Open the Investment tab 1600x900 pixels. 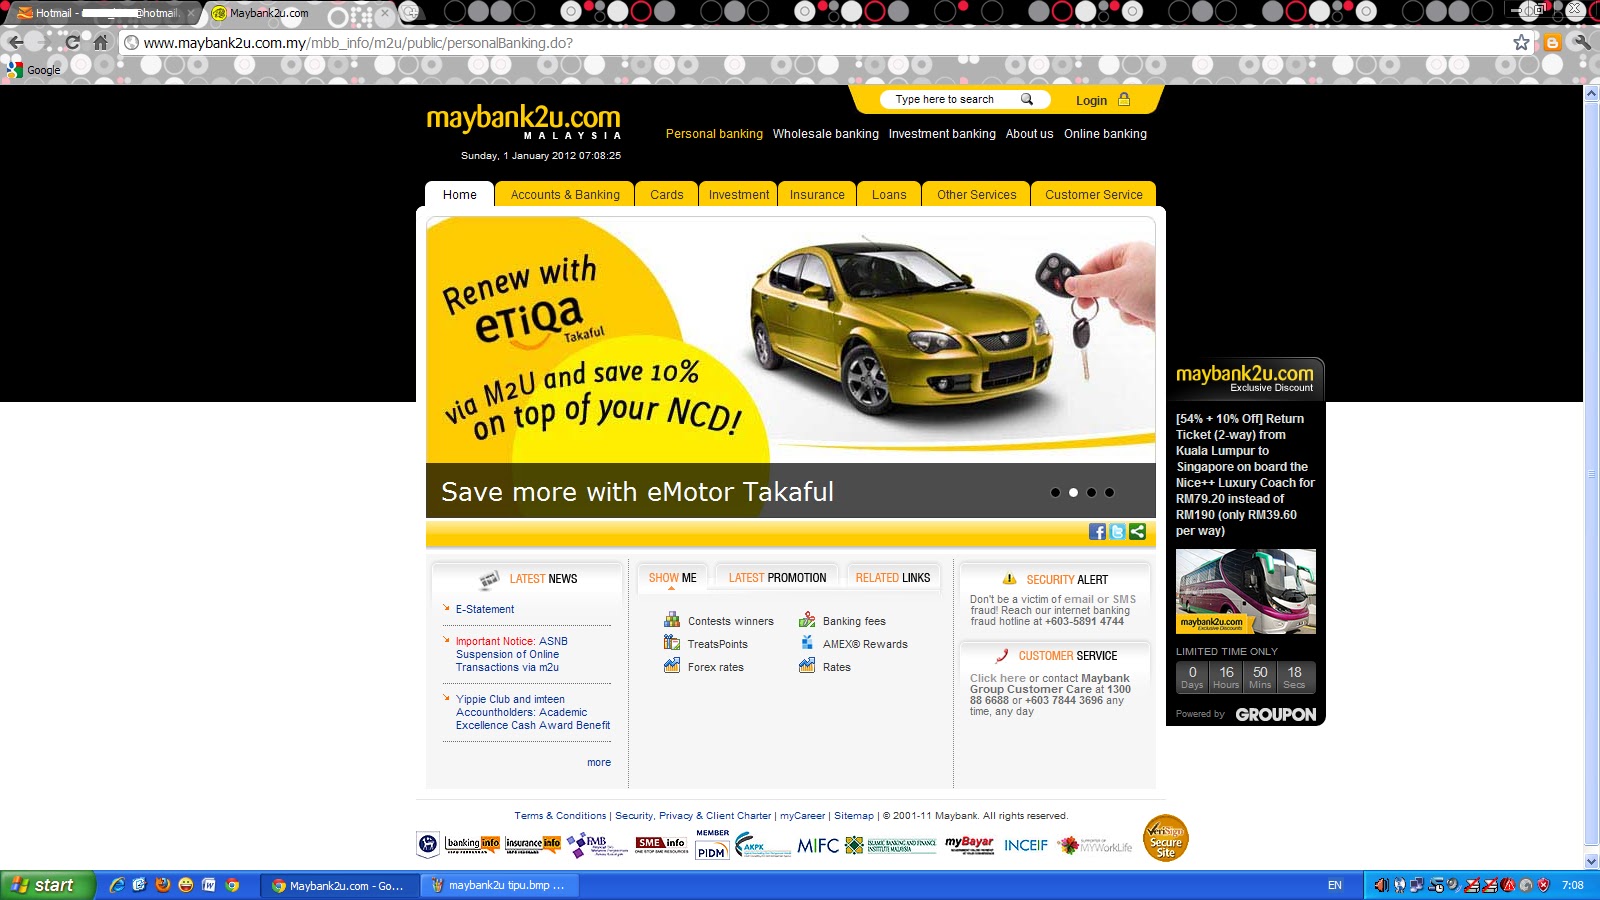739,194
